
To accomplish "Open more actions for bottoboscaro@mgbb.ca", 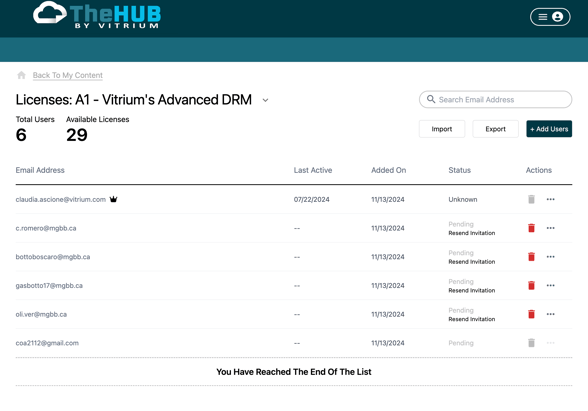I will (550, 257).
